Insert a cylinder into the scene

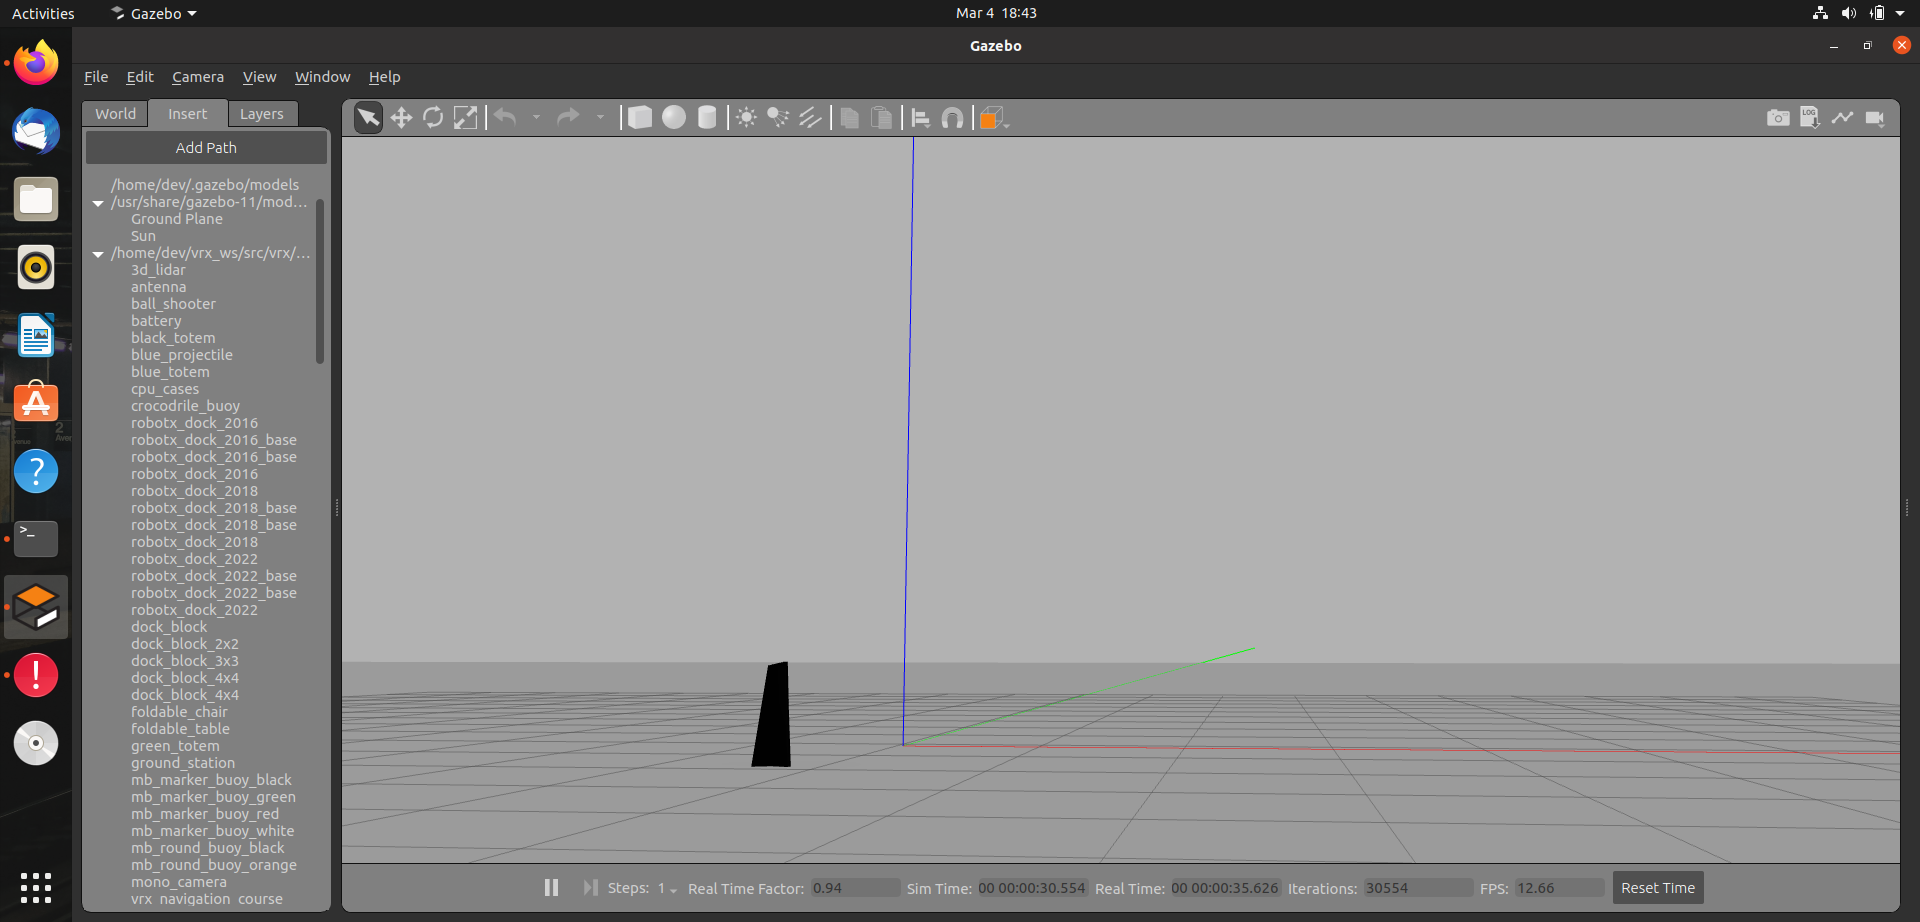click(x=707, y=117)
